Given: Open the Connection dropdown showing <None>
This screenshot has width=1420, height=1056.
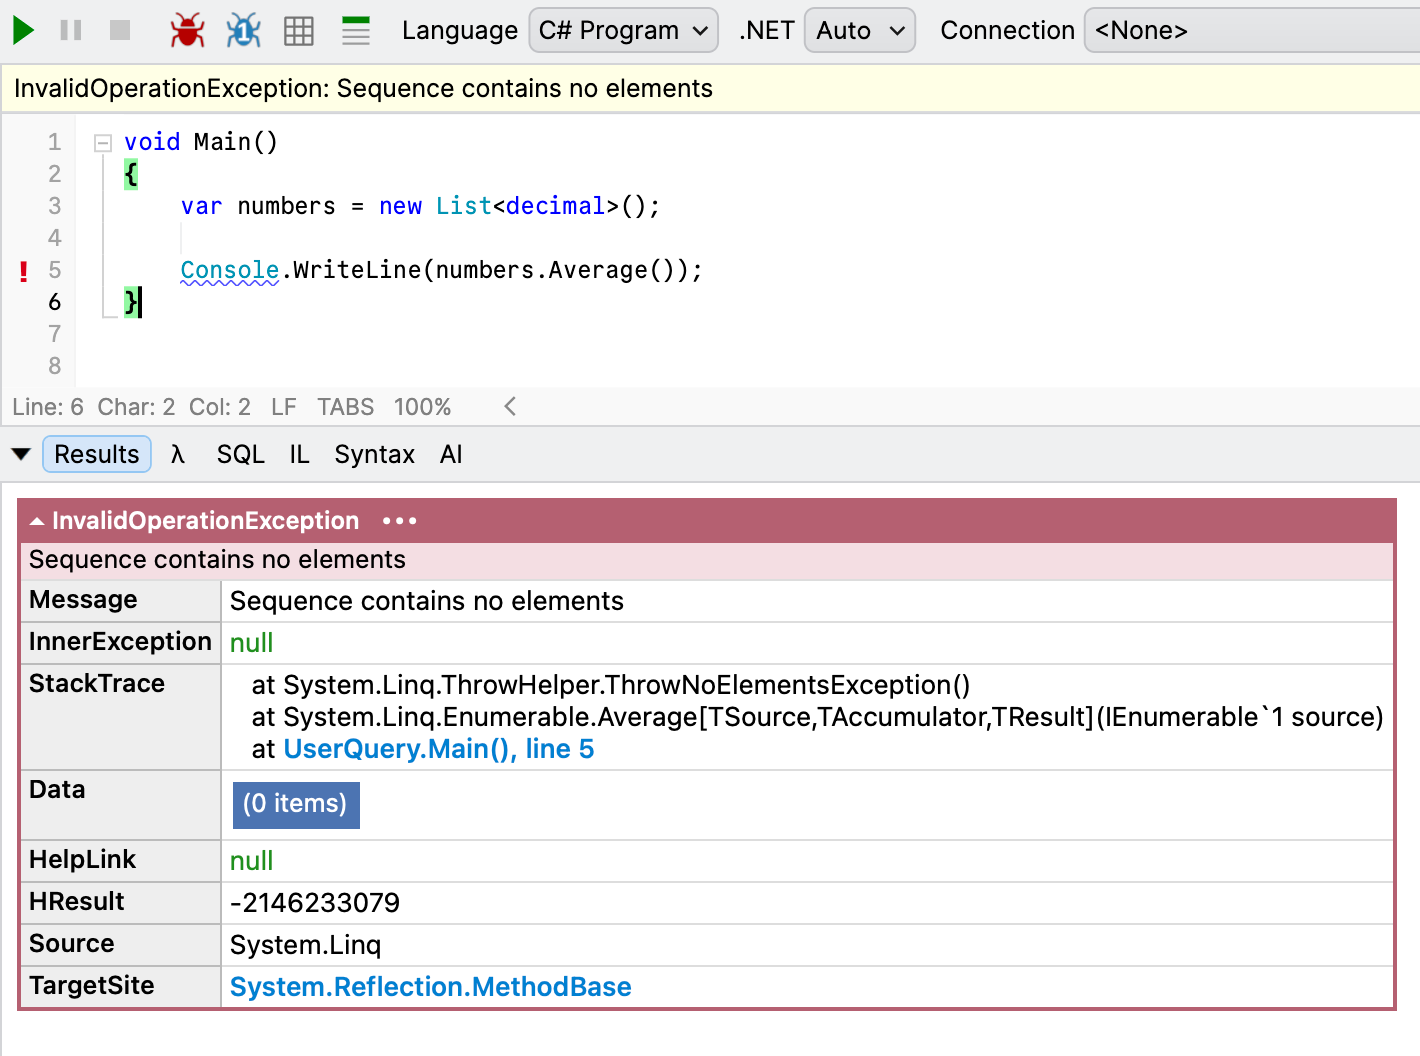Looking at the screenshot, I should point(1252,30).
